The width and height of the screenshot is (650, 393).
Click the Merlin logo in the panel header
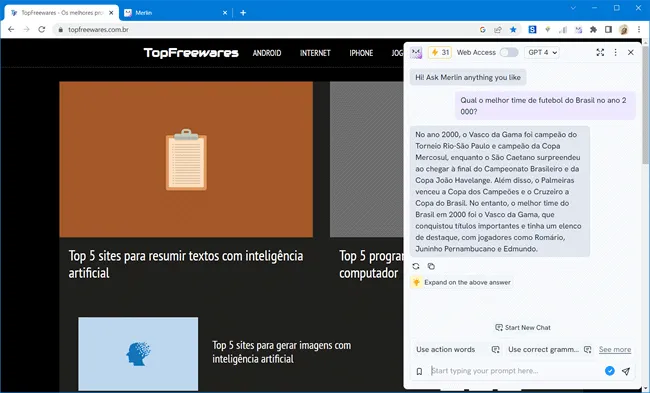(x=416, y=52)
